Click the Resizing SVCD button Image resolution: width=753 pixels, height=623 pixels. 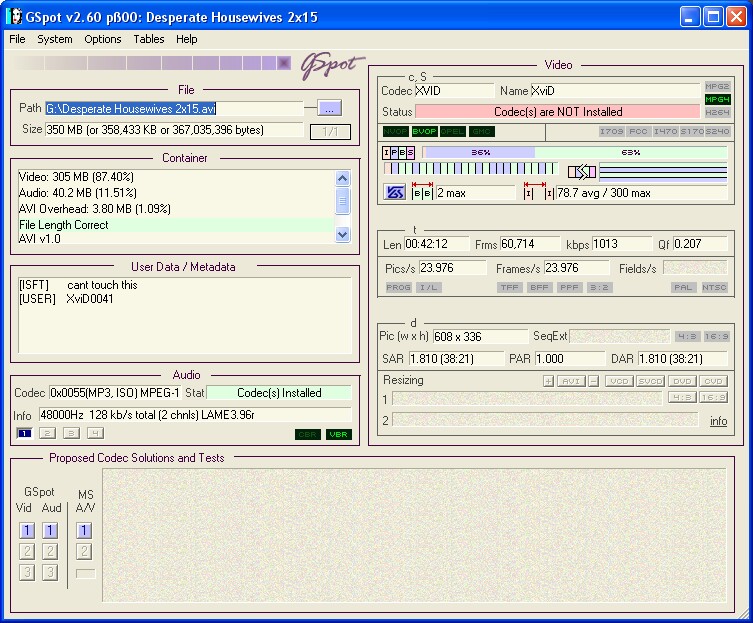click(x=651, y=381)
